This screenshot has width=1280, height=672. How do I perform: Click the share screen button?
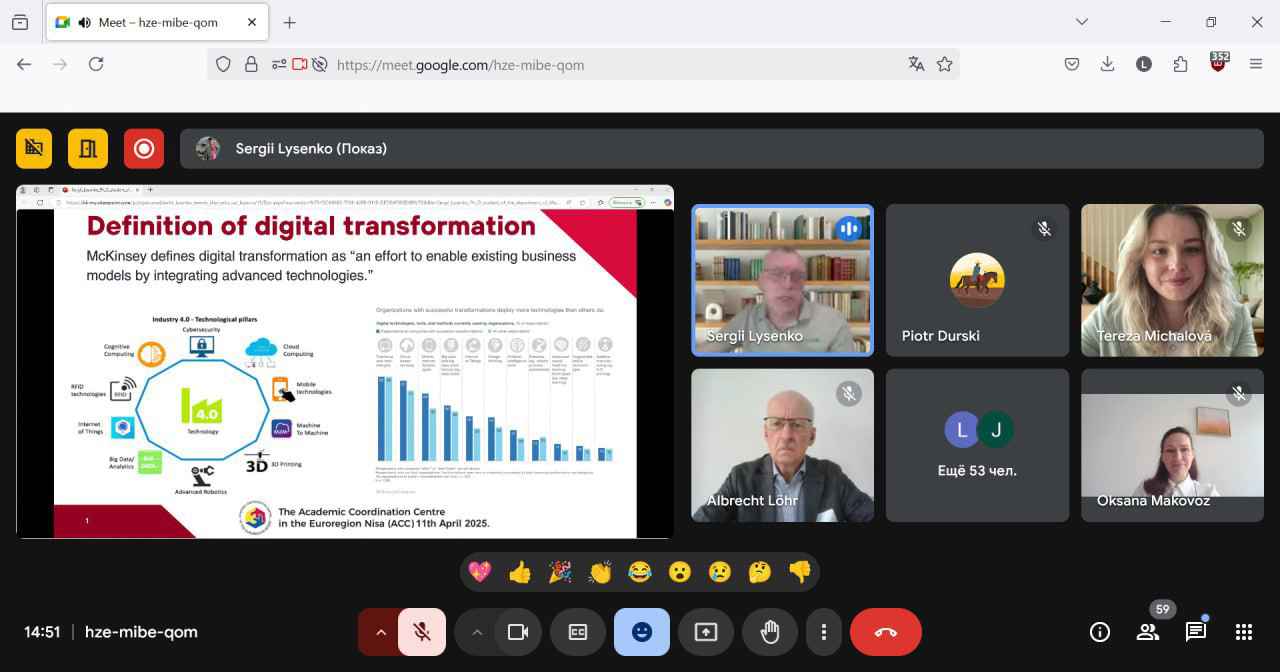(705, 632)
